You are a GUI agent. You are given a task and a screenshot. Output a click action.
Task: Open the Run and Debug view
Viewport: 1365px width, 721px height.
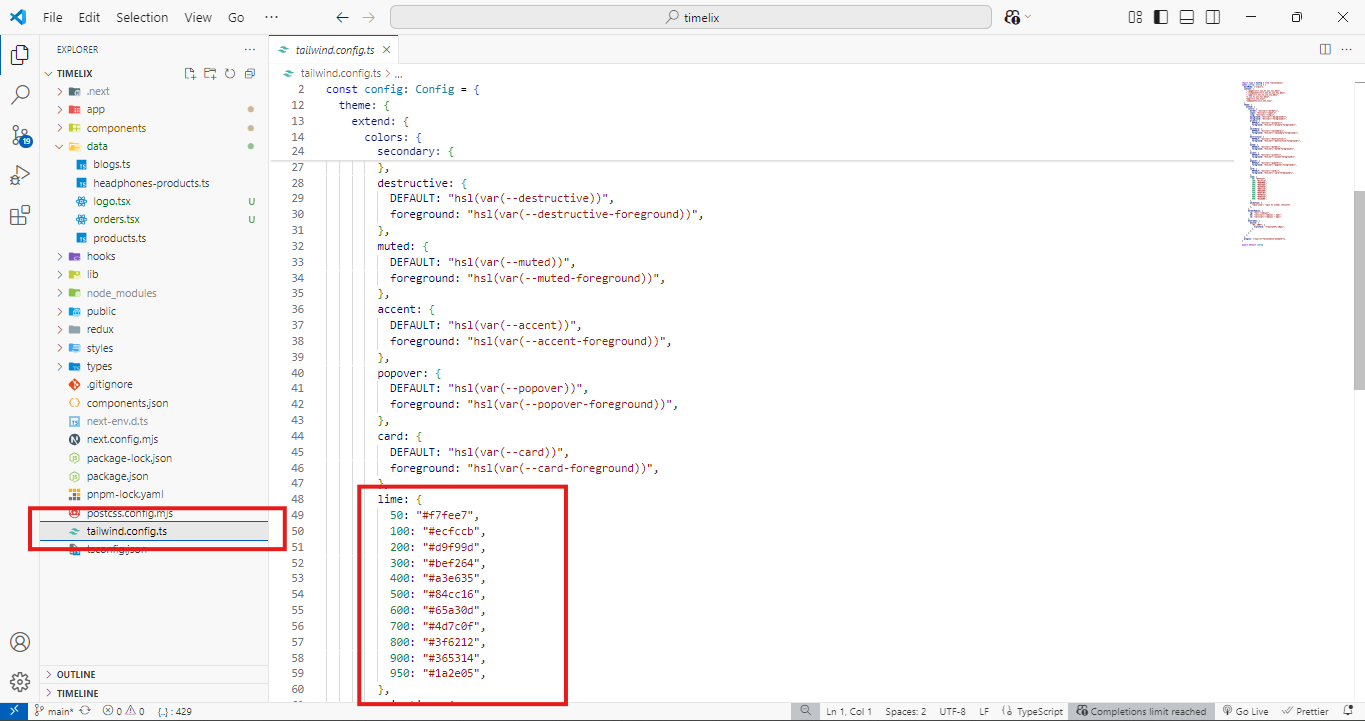[19, 176]
